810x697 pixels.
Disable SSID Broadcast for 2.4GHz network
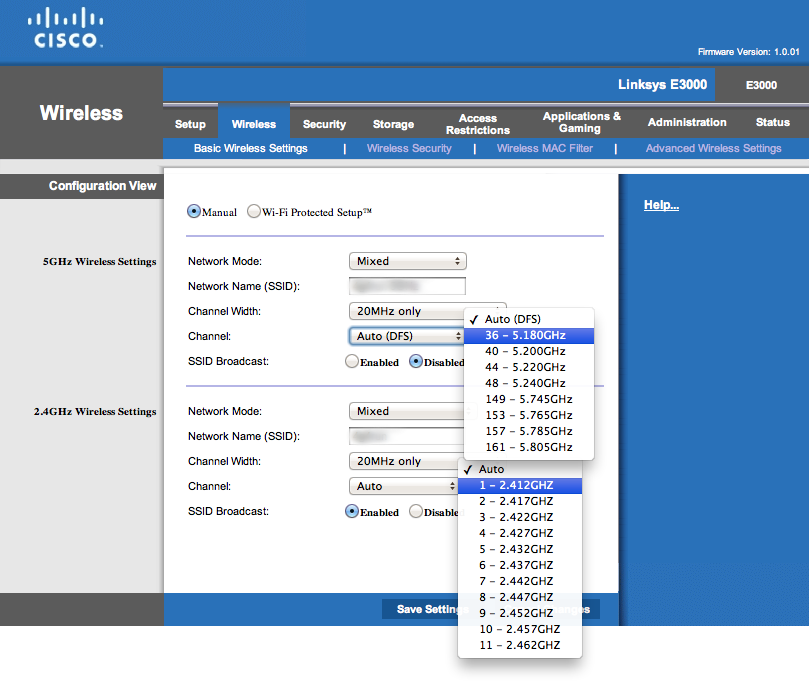416,511
